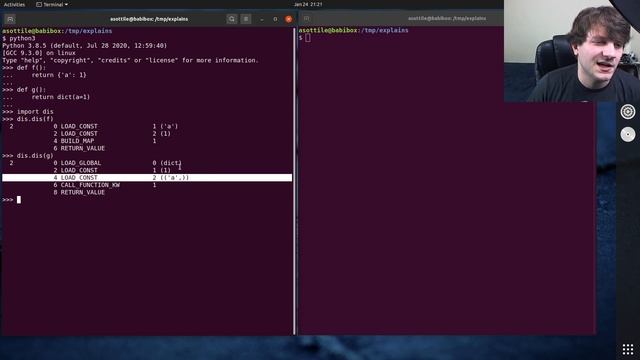Click the left terminal title asottile@babibox

(x=149, y=19)
